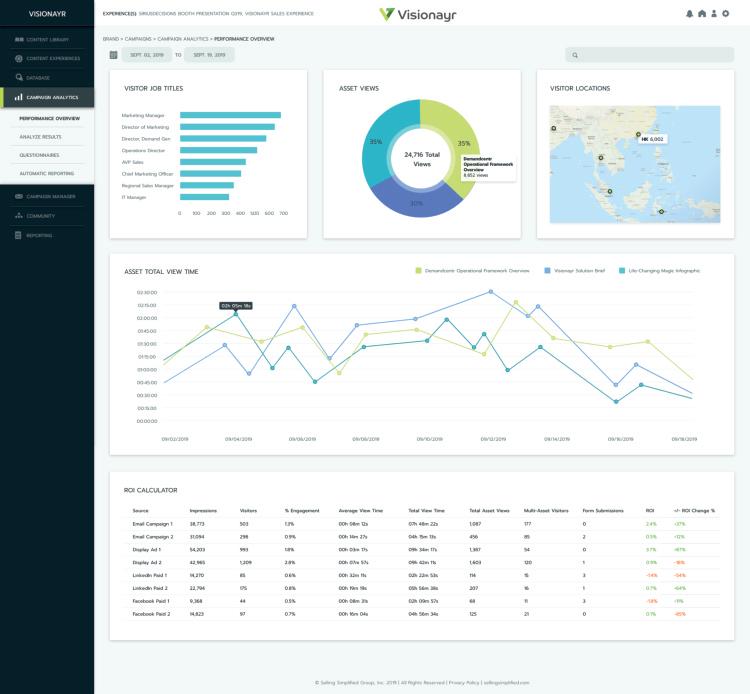Click Brand breadcrumb link
The height and width of the screenshot is (694, 750).
(110, 39)
